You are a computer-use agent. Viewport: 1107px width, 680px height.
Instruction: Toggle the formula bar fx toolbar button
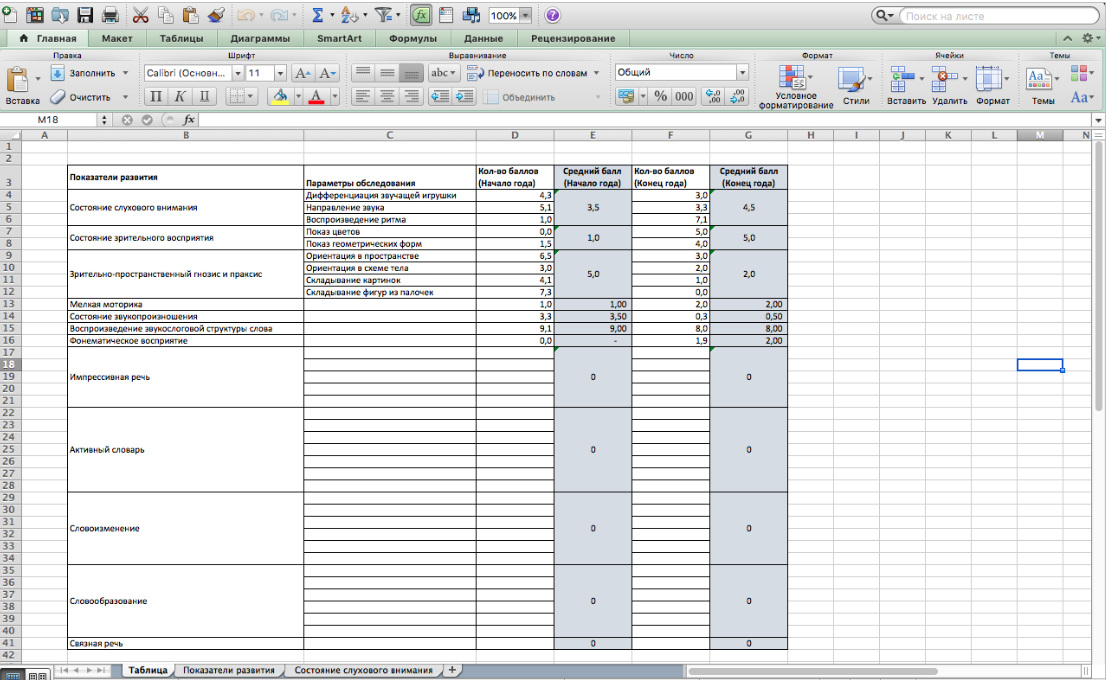(x=422, y=15)
